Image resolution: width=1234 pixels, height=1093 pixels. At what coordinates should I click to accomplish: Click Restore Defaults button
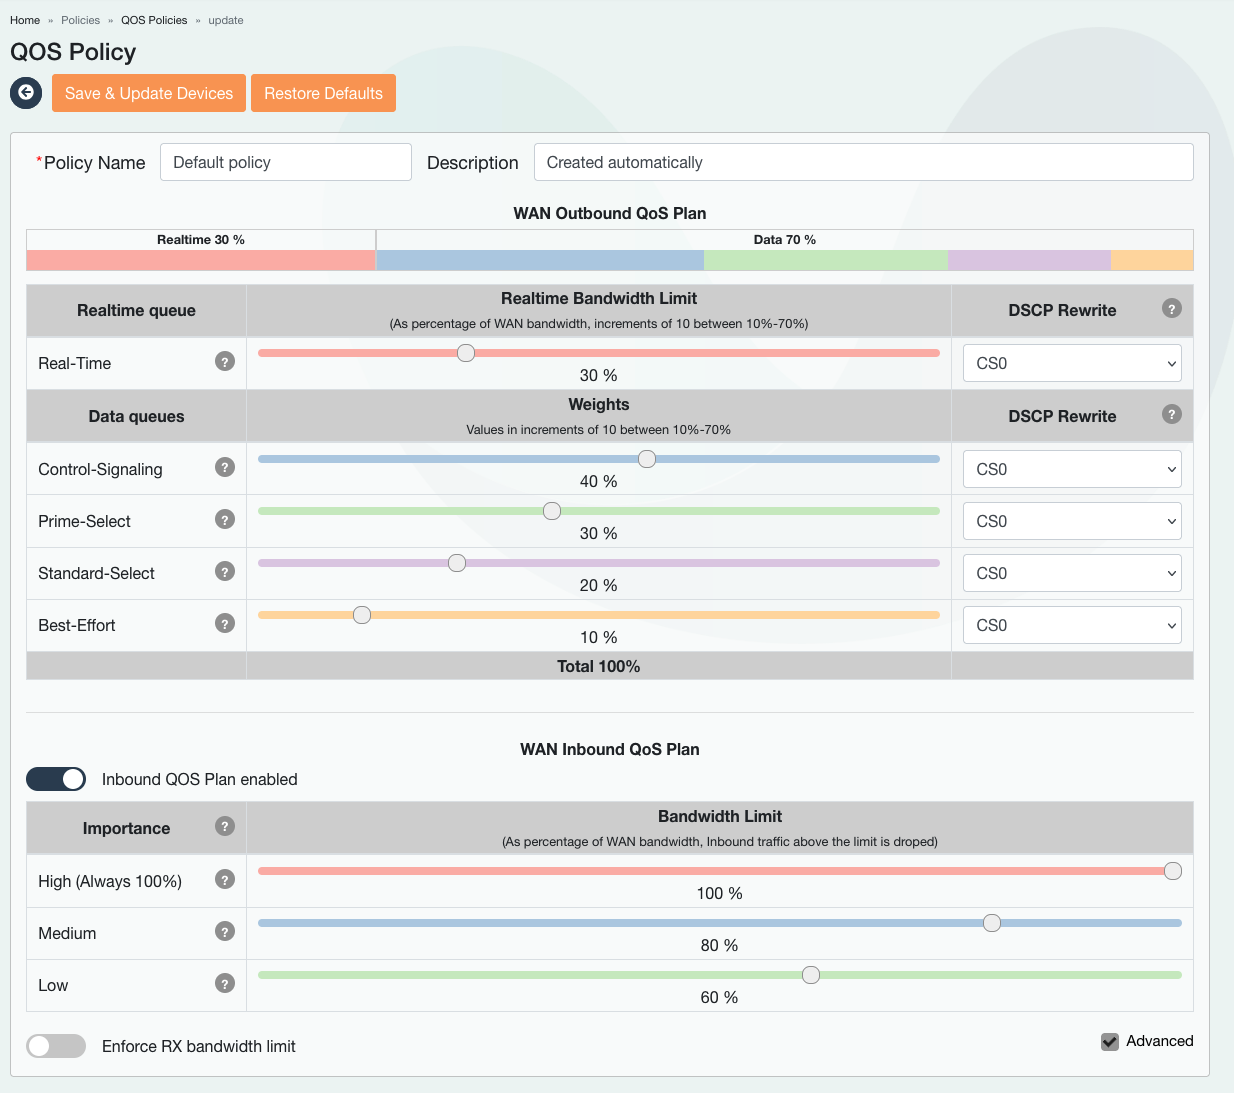click(x=323, y=93)
